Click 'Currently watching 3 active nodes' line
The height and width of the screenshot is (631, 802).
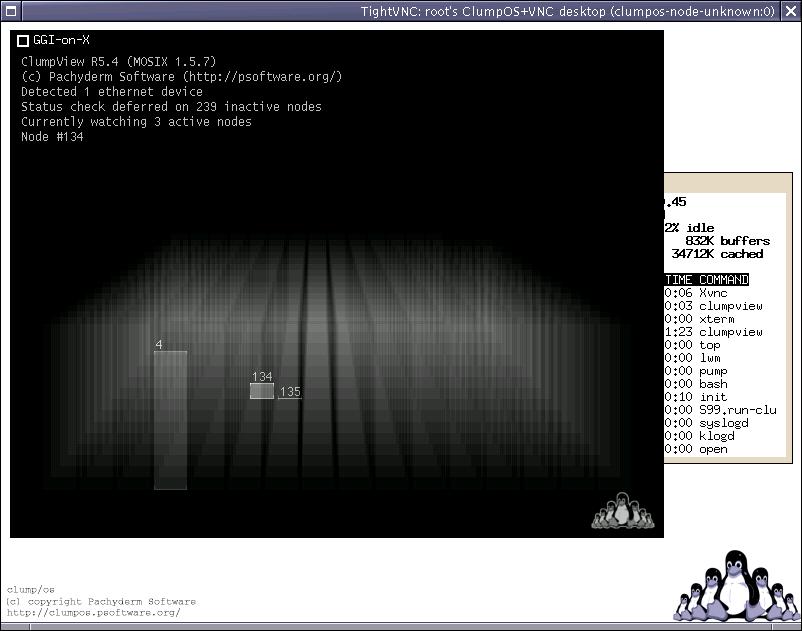tap(136, 122)
